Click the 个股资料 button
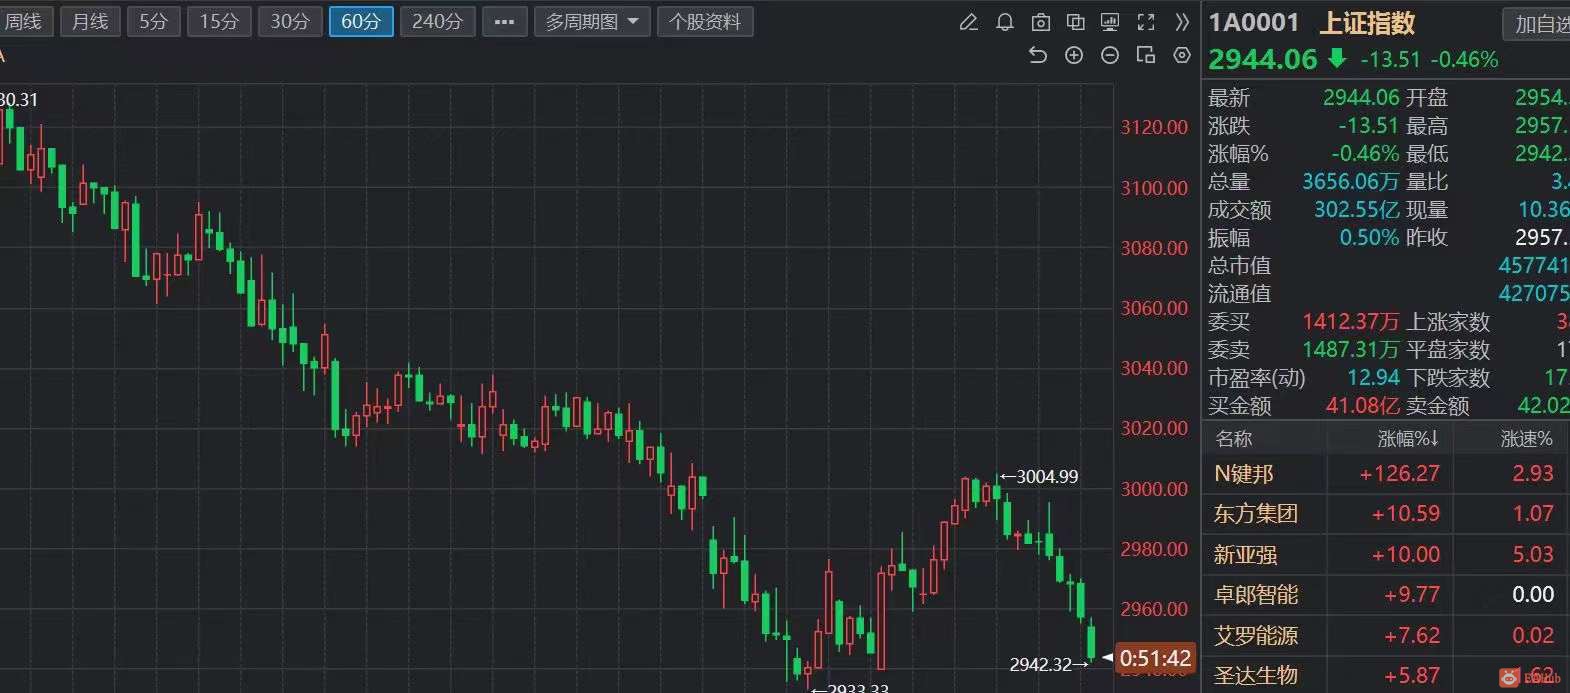 point(705,22)
